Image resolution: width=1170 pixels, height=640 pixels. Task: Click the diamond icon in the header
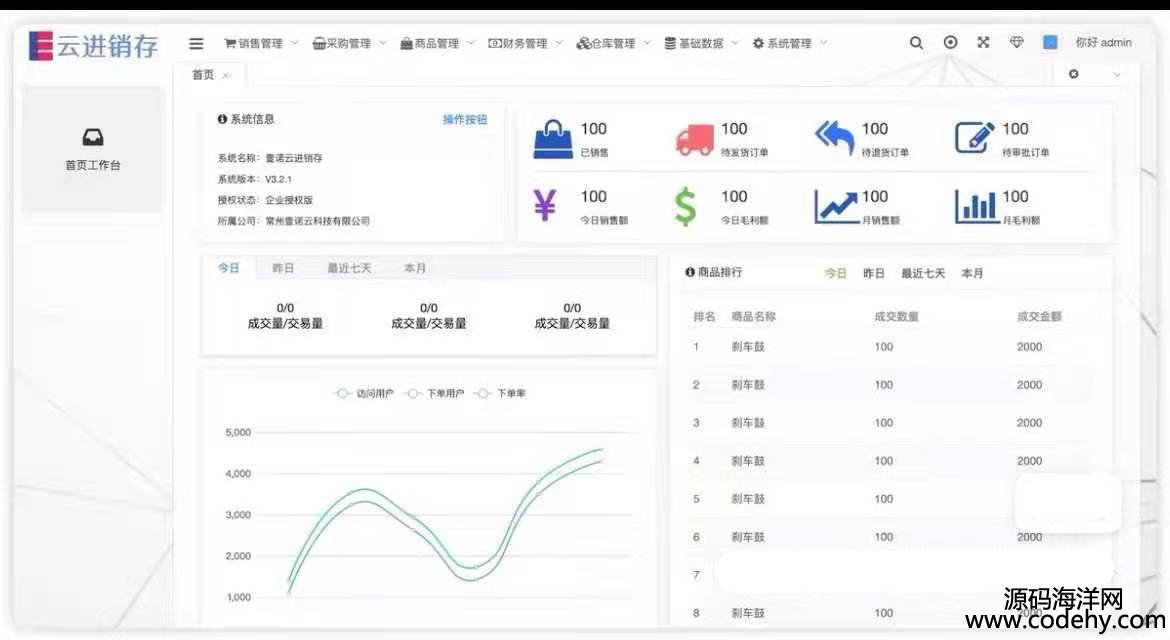pyautogui.click(x=1016, y=43)
